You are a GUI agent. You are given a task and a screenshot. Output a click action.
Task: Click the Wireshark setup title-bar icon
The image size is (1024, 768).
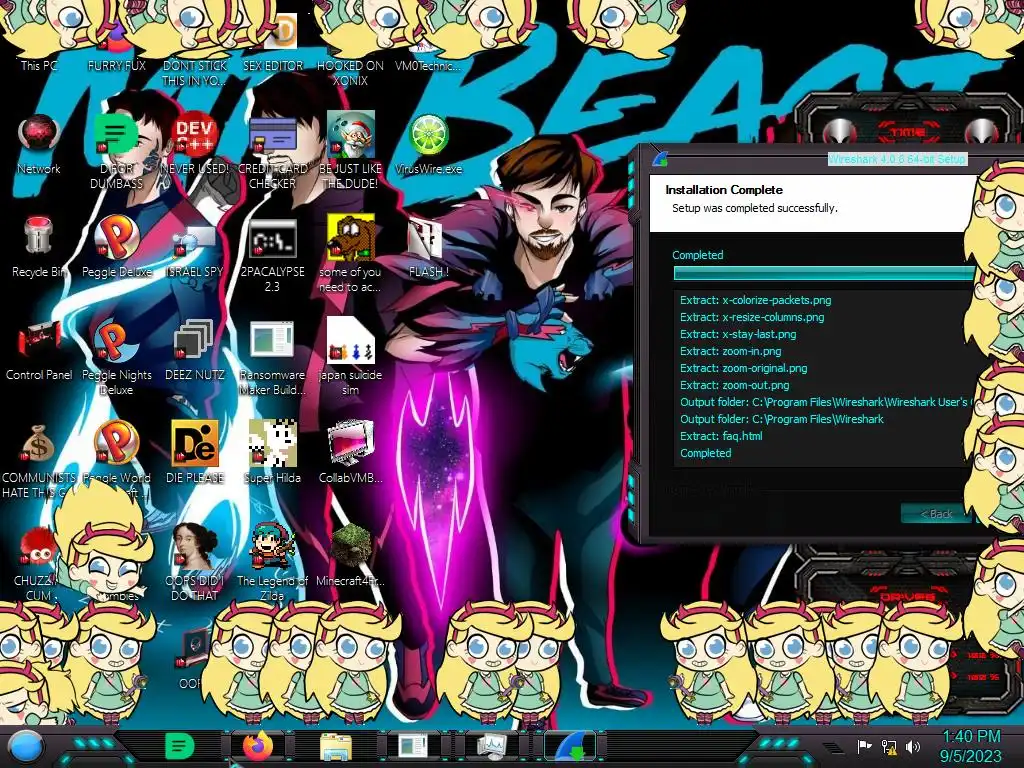[x=660, y=159]
